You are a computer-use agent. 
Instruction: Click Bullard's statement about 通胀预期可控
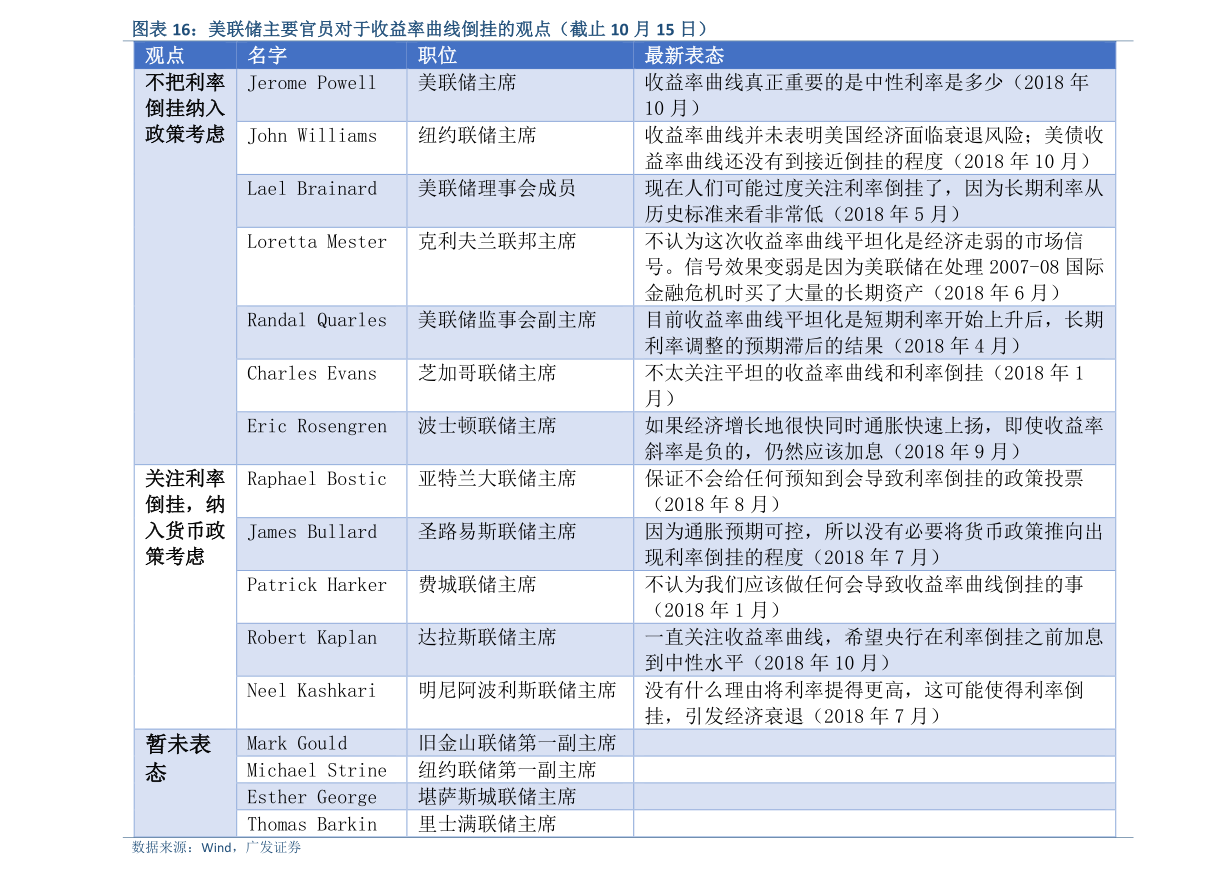875,546
